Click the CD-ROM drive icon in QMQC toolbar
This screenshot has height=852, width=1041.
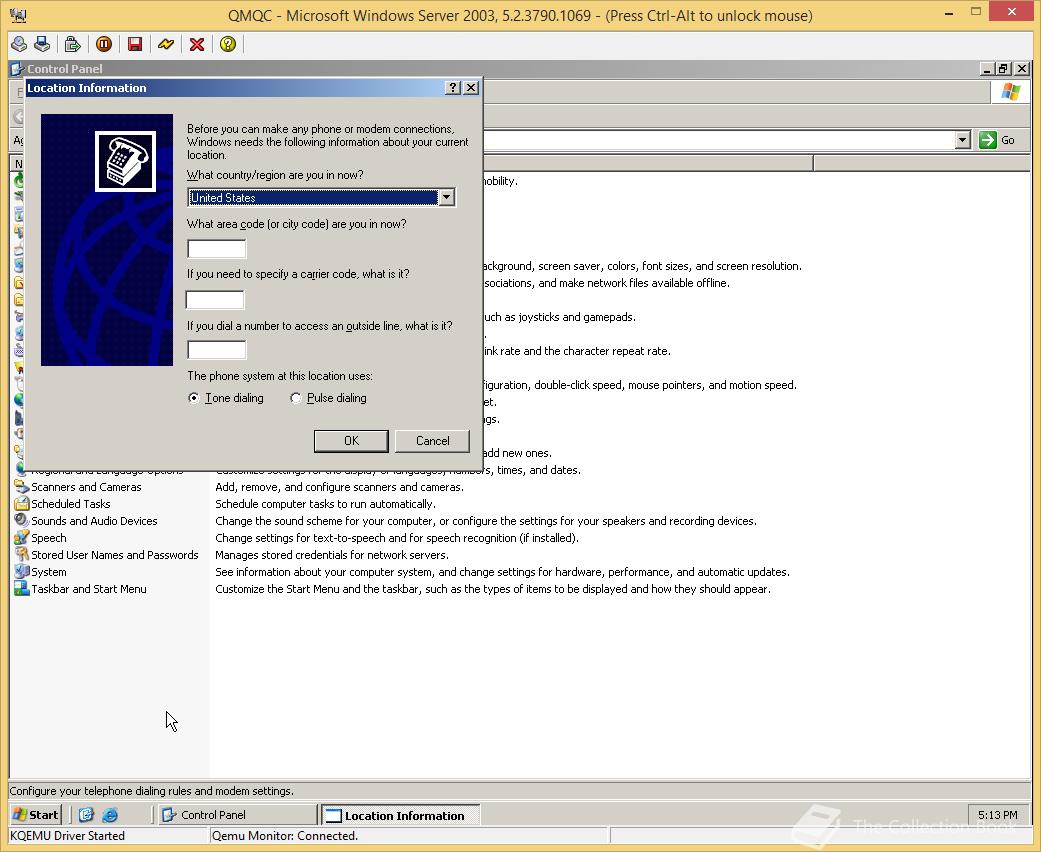click(x=19, y=44)
